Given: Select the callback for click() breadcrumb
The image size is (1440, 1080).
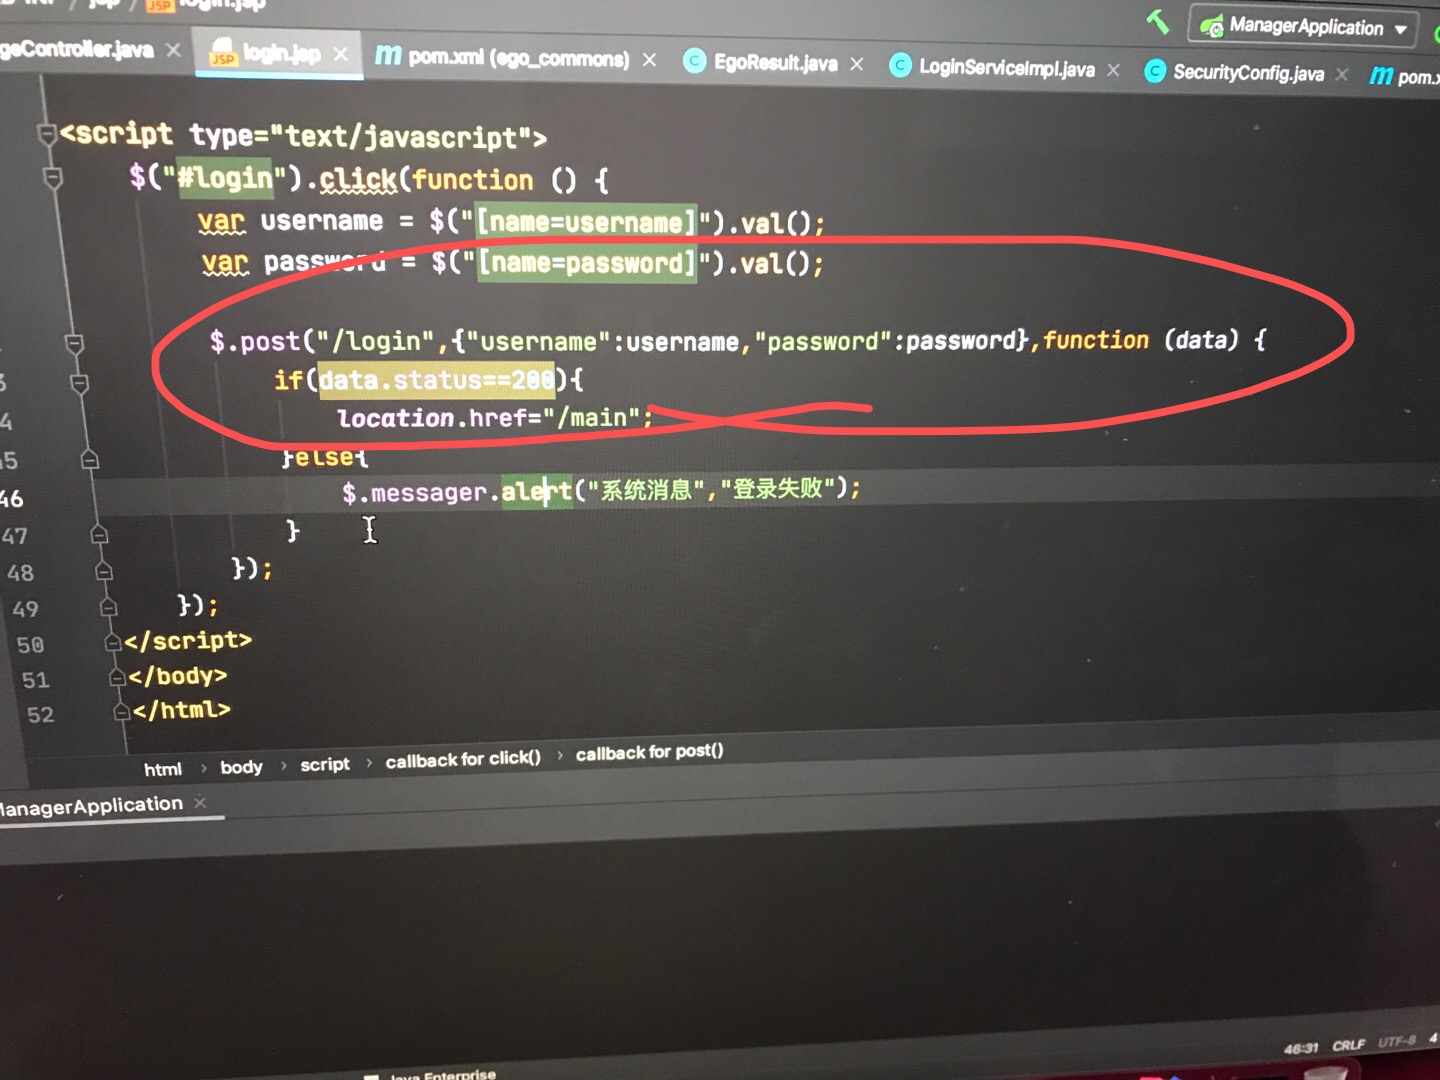Looking at the screenshot, I should 463,760.
